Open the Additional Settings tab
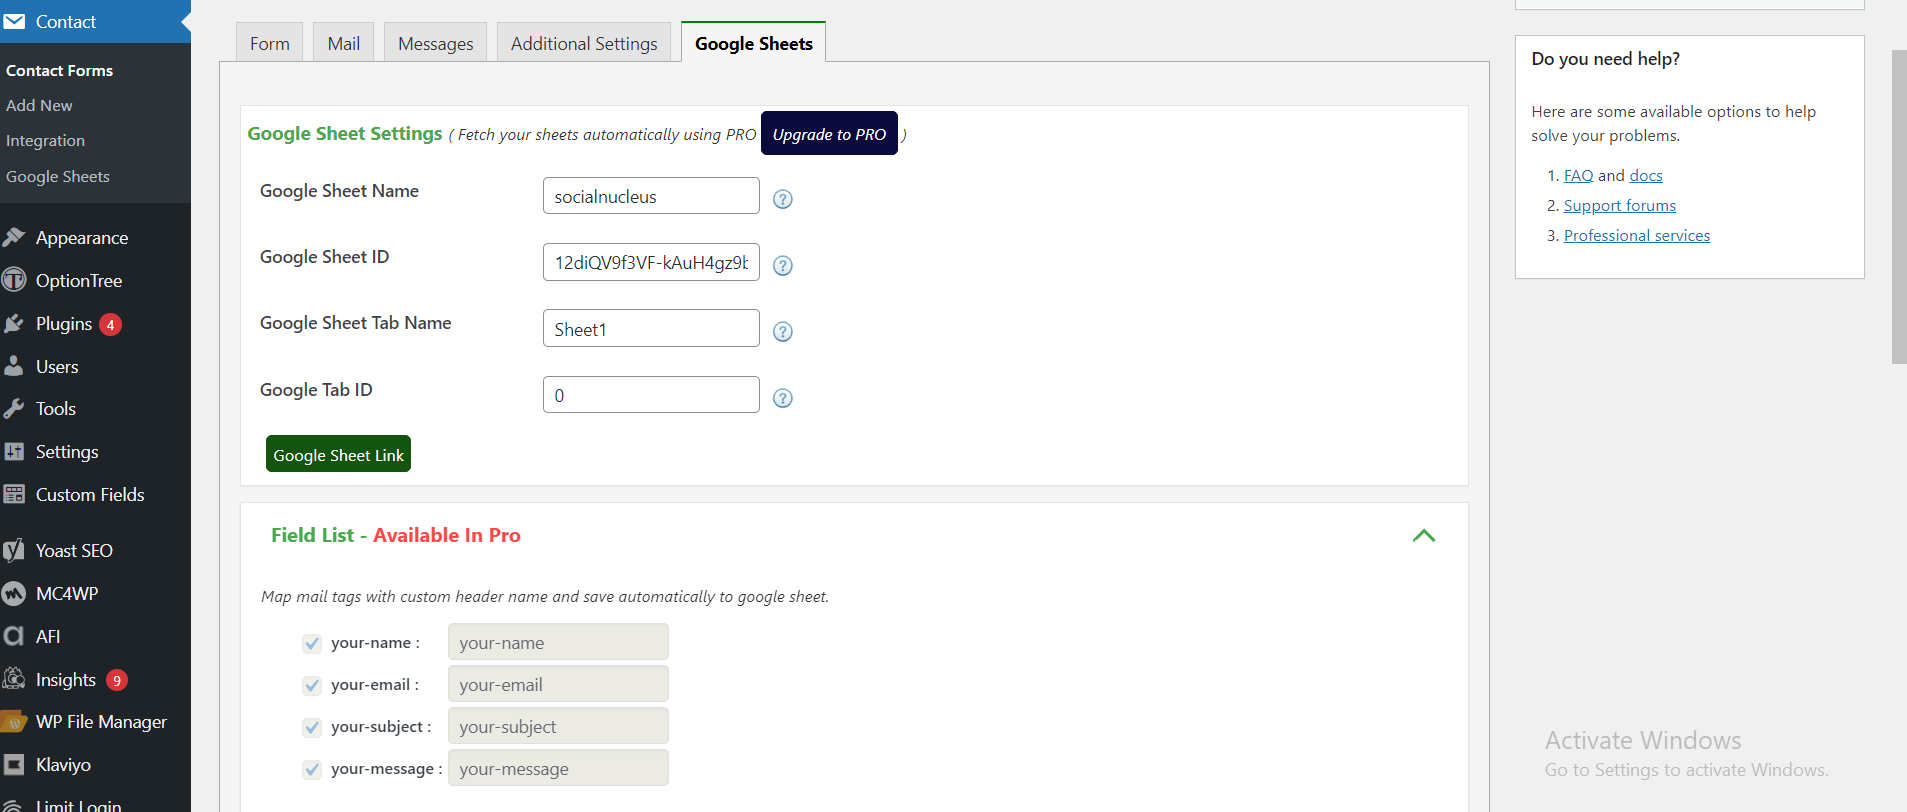1907x812 pixels. pyautogui.click(x=584, y=43)
